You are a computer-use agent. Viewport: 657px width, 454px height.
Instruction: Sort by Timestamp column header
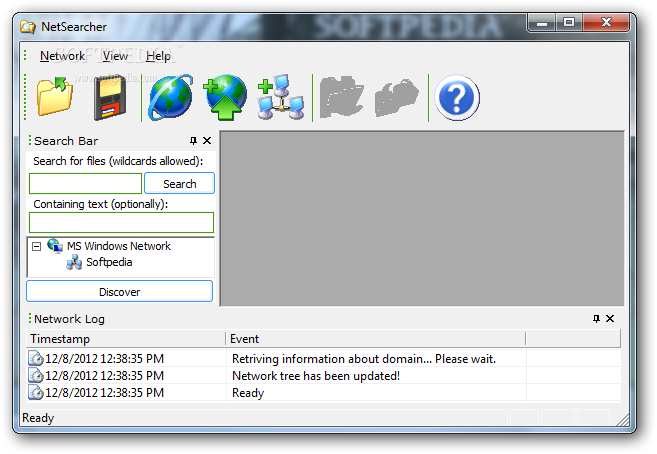coord(126,338)
